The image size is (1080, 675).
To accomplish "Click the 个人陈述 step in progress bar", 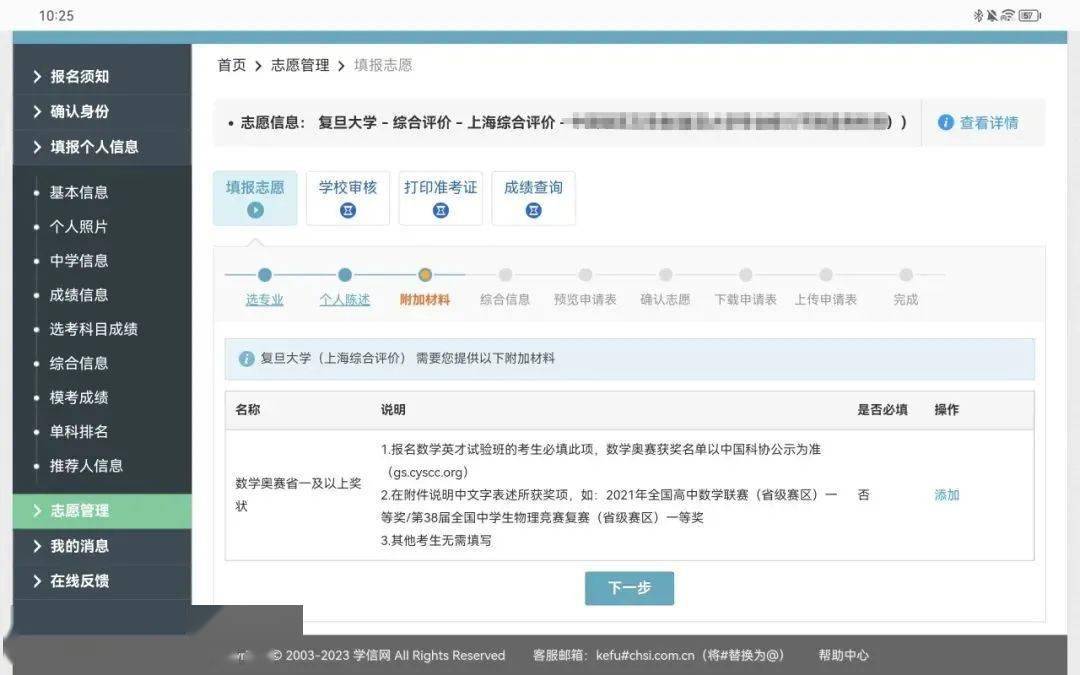I will [x=344, y=298].
